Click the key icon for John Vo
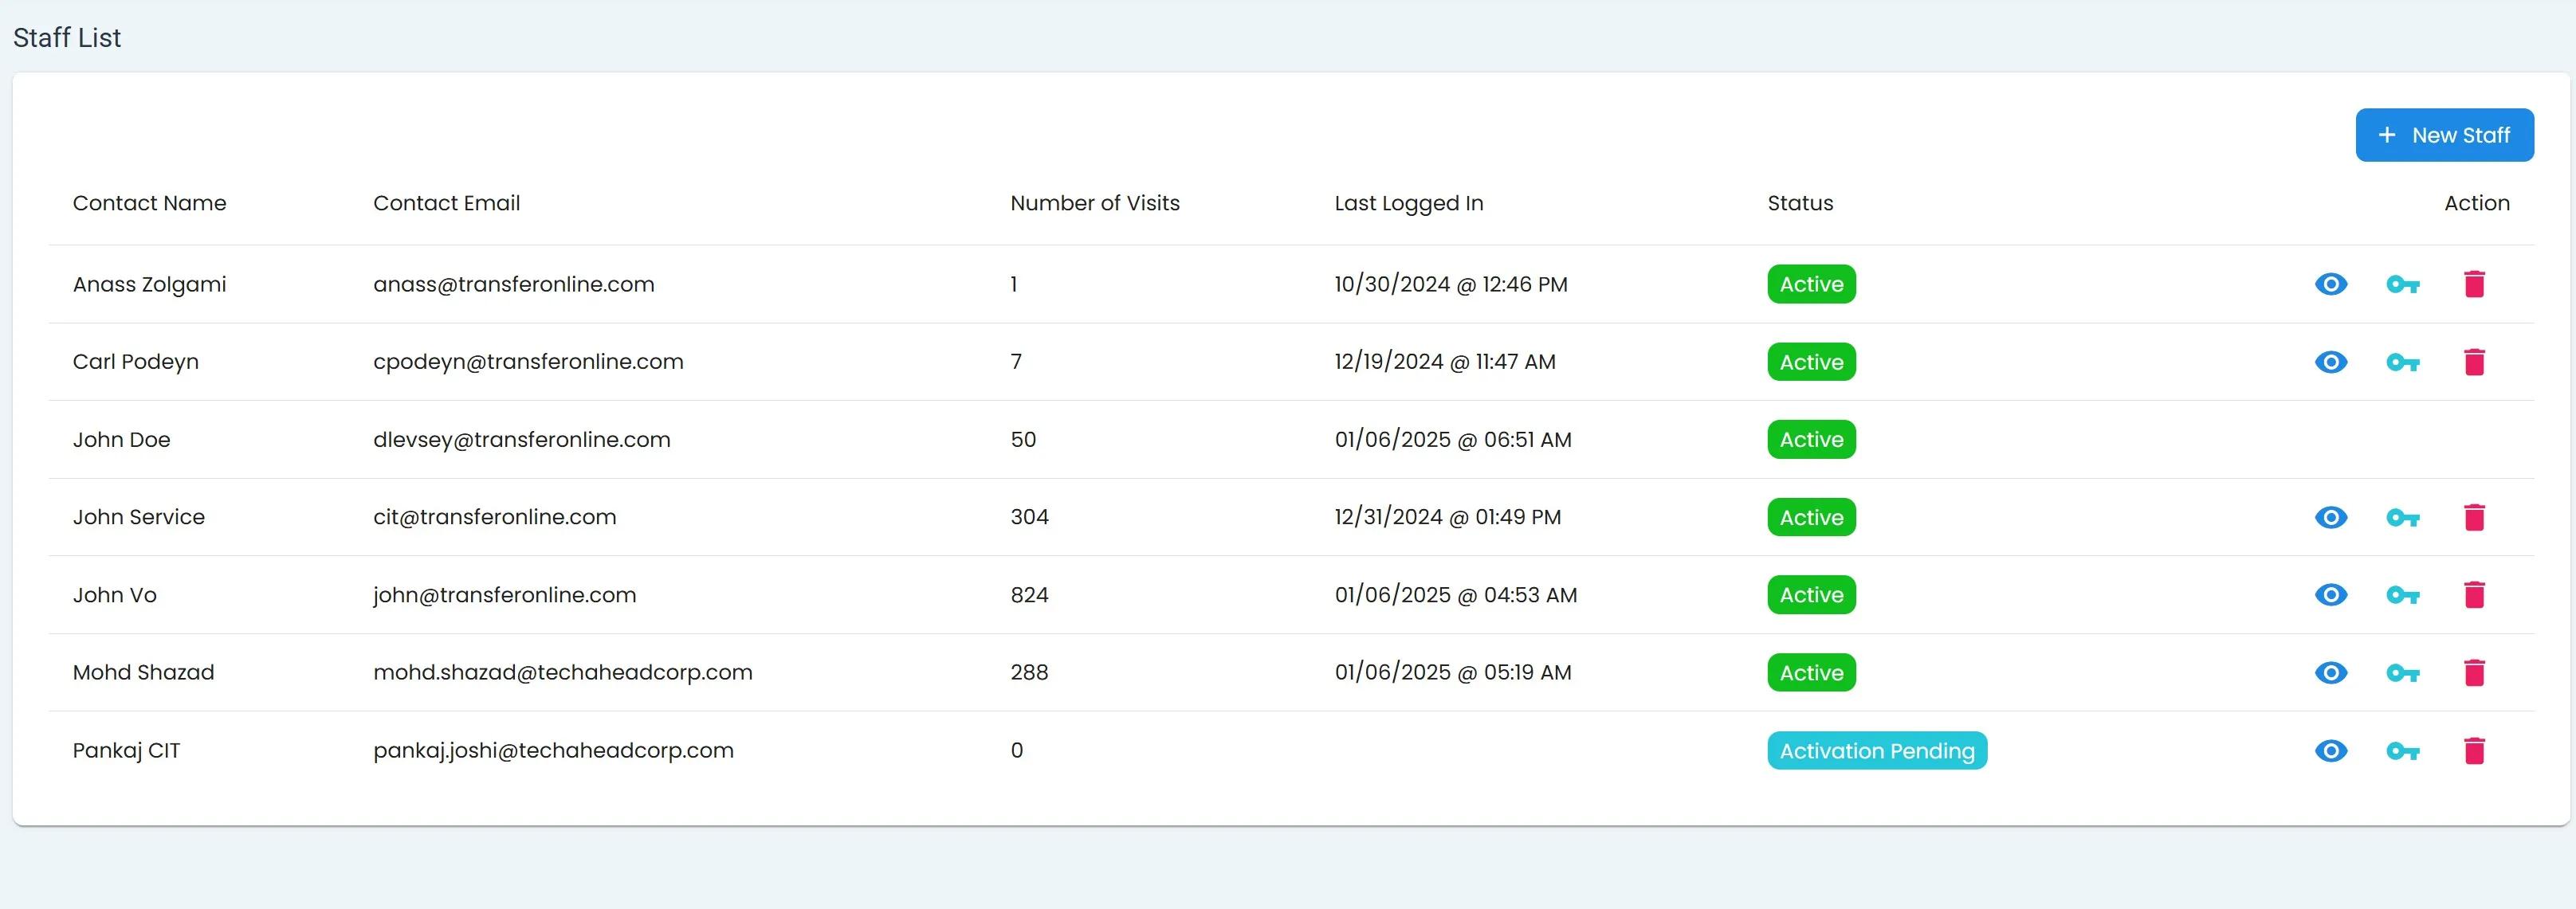2576x909 pixels. pos(2402,595)
